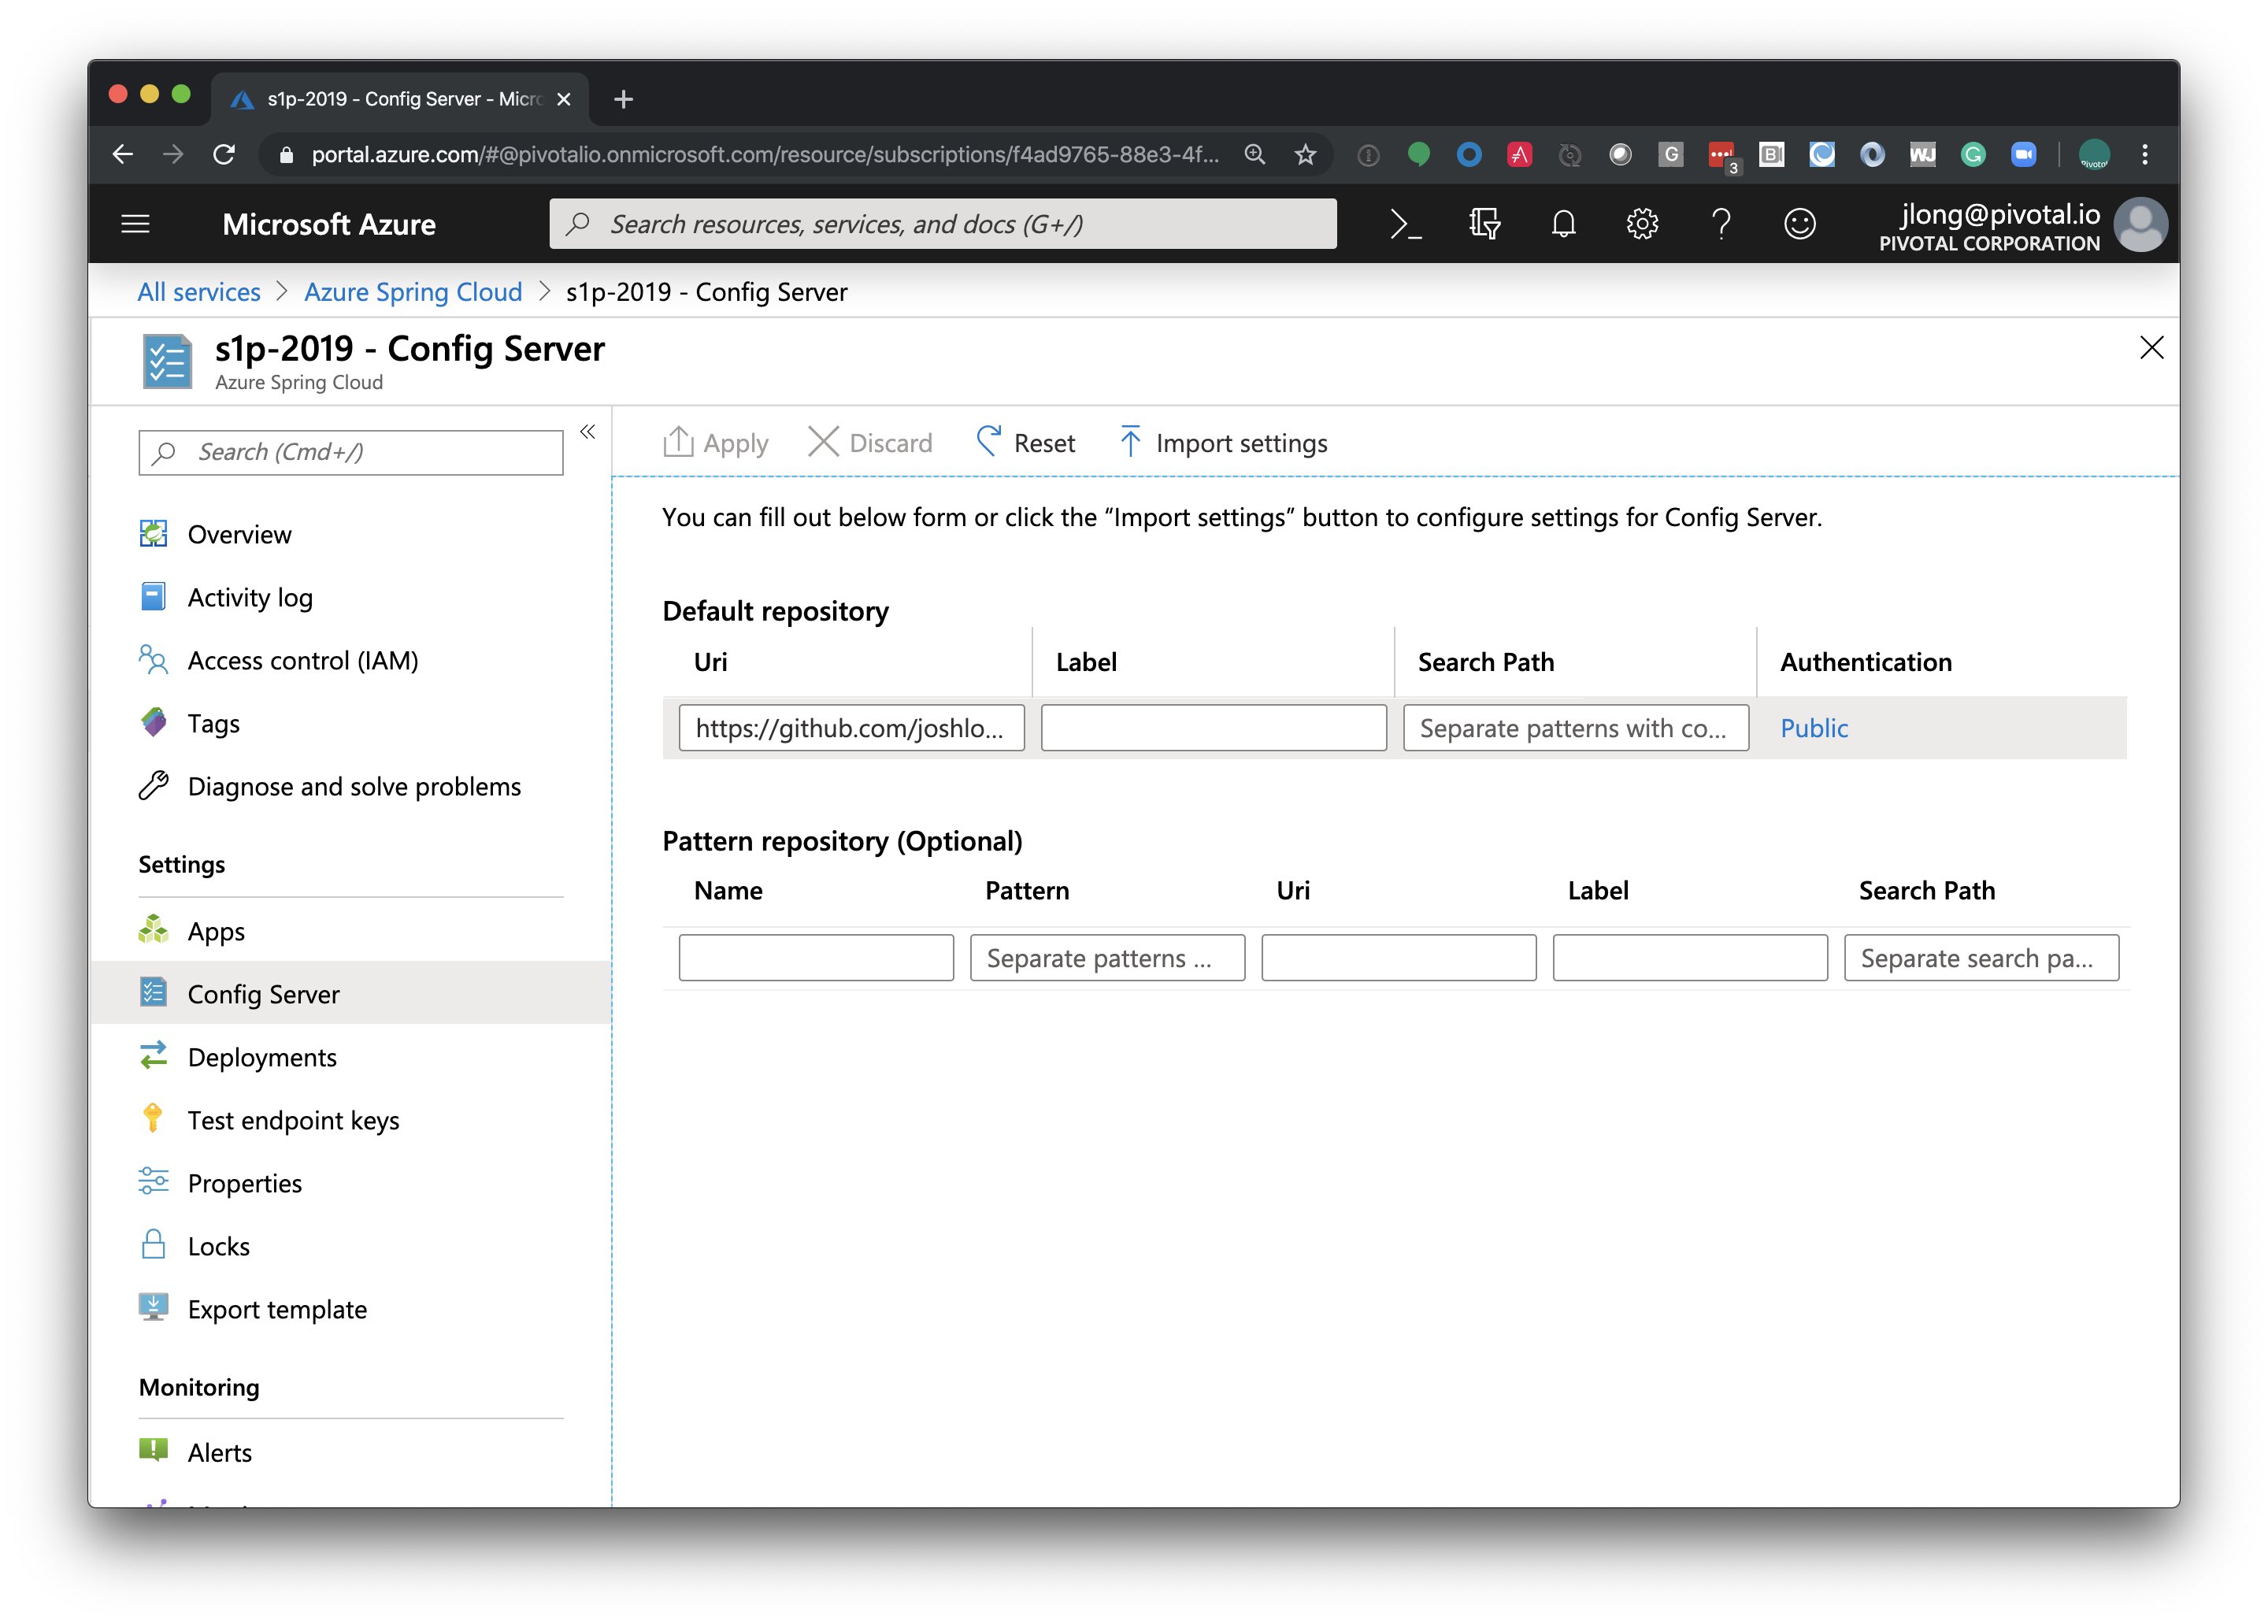Click the grey G extension icon

tap(1670, 154)
